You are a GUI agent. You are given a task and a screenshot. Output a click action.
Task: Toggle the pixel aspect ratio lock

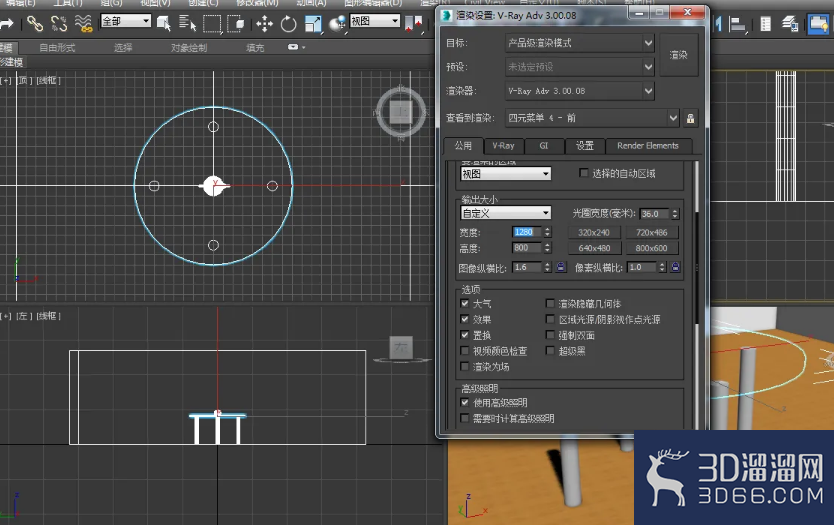pos(675,267)
